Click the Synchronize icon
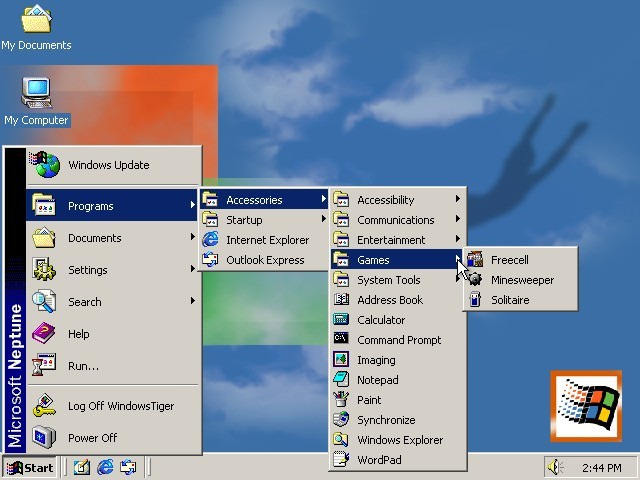 (341, 419)
